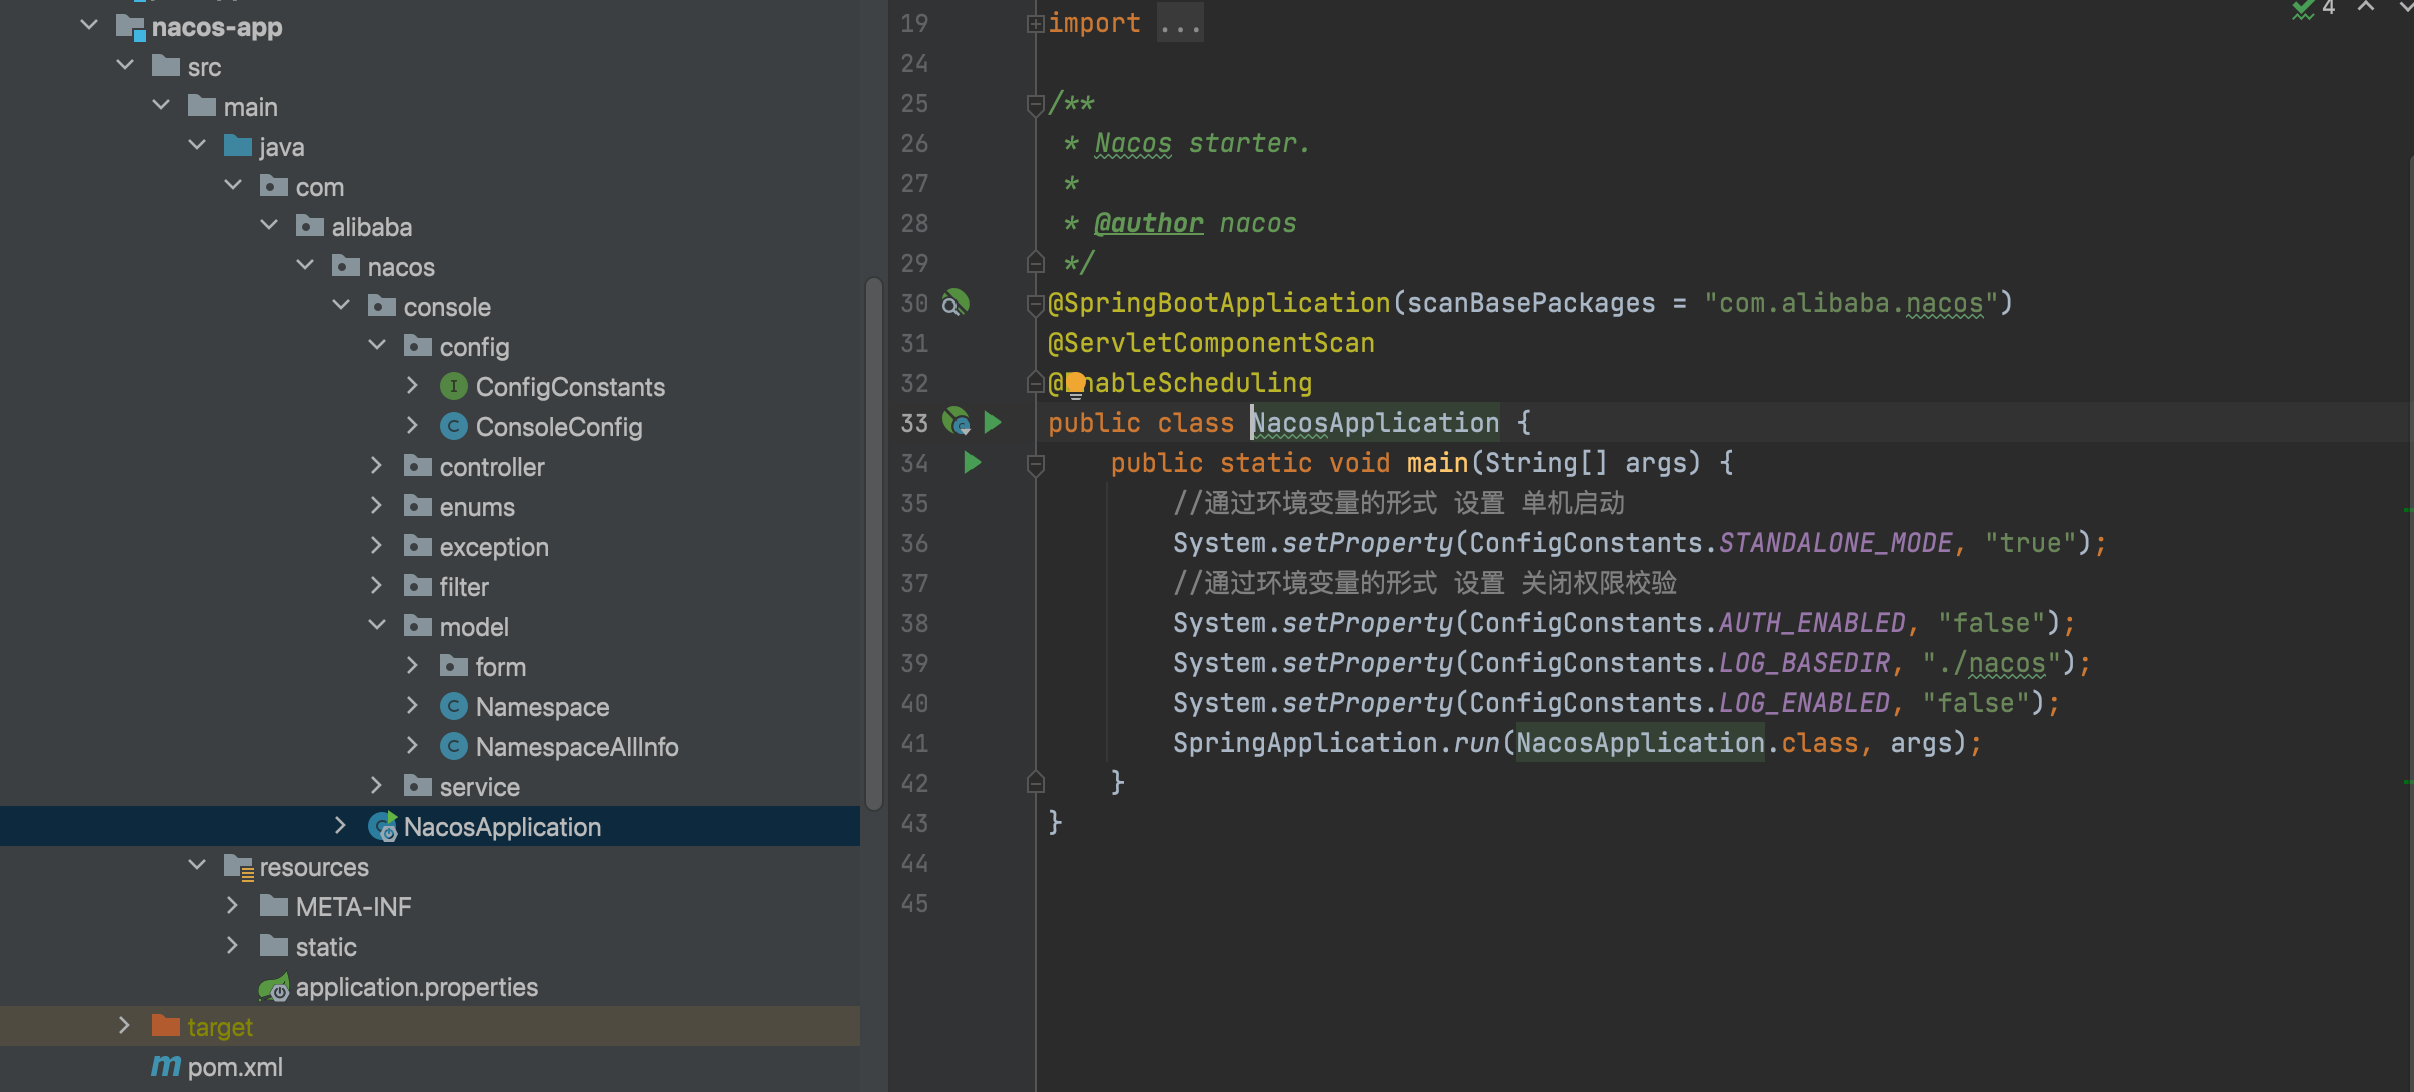The image size is (2414, 1092).
Task: Expand the NacosApplication tree node
Action: point(340,825)
